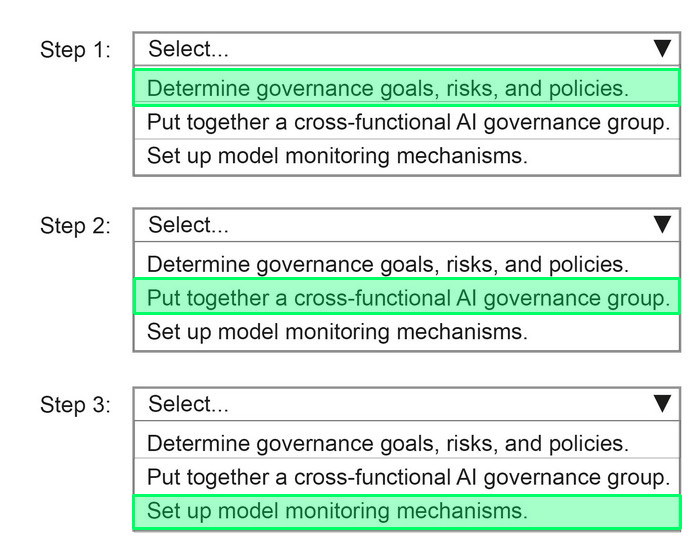Select highlighted model monitoring option in Step 3
700x546 pixels.
407,512
